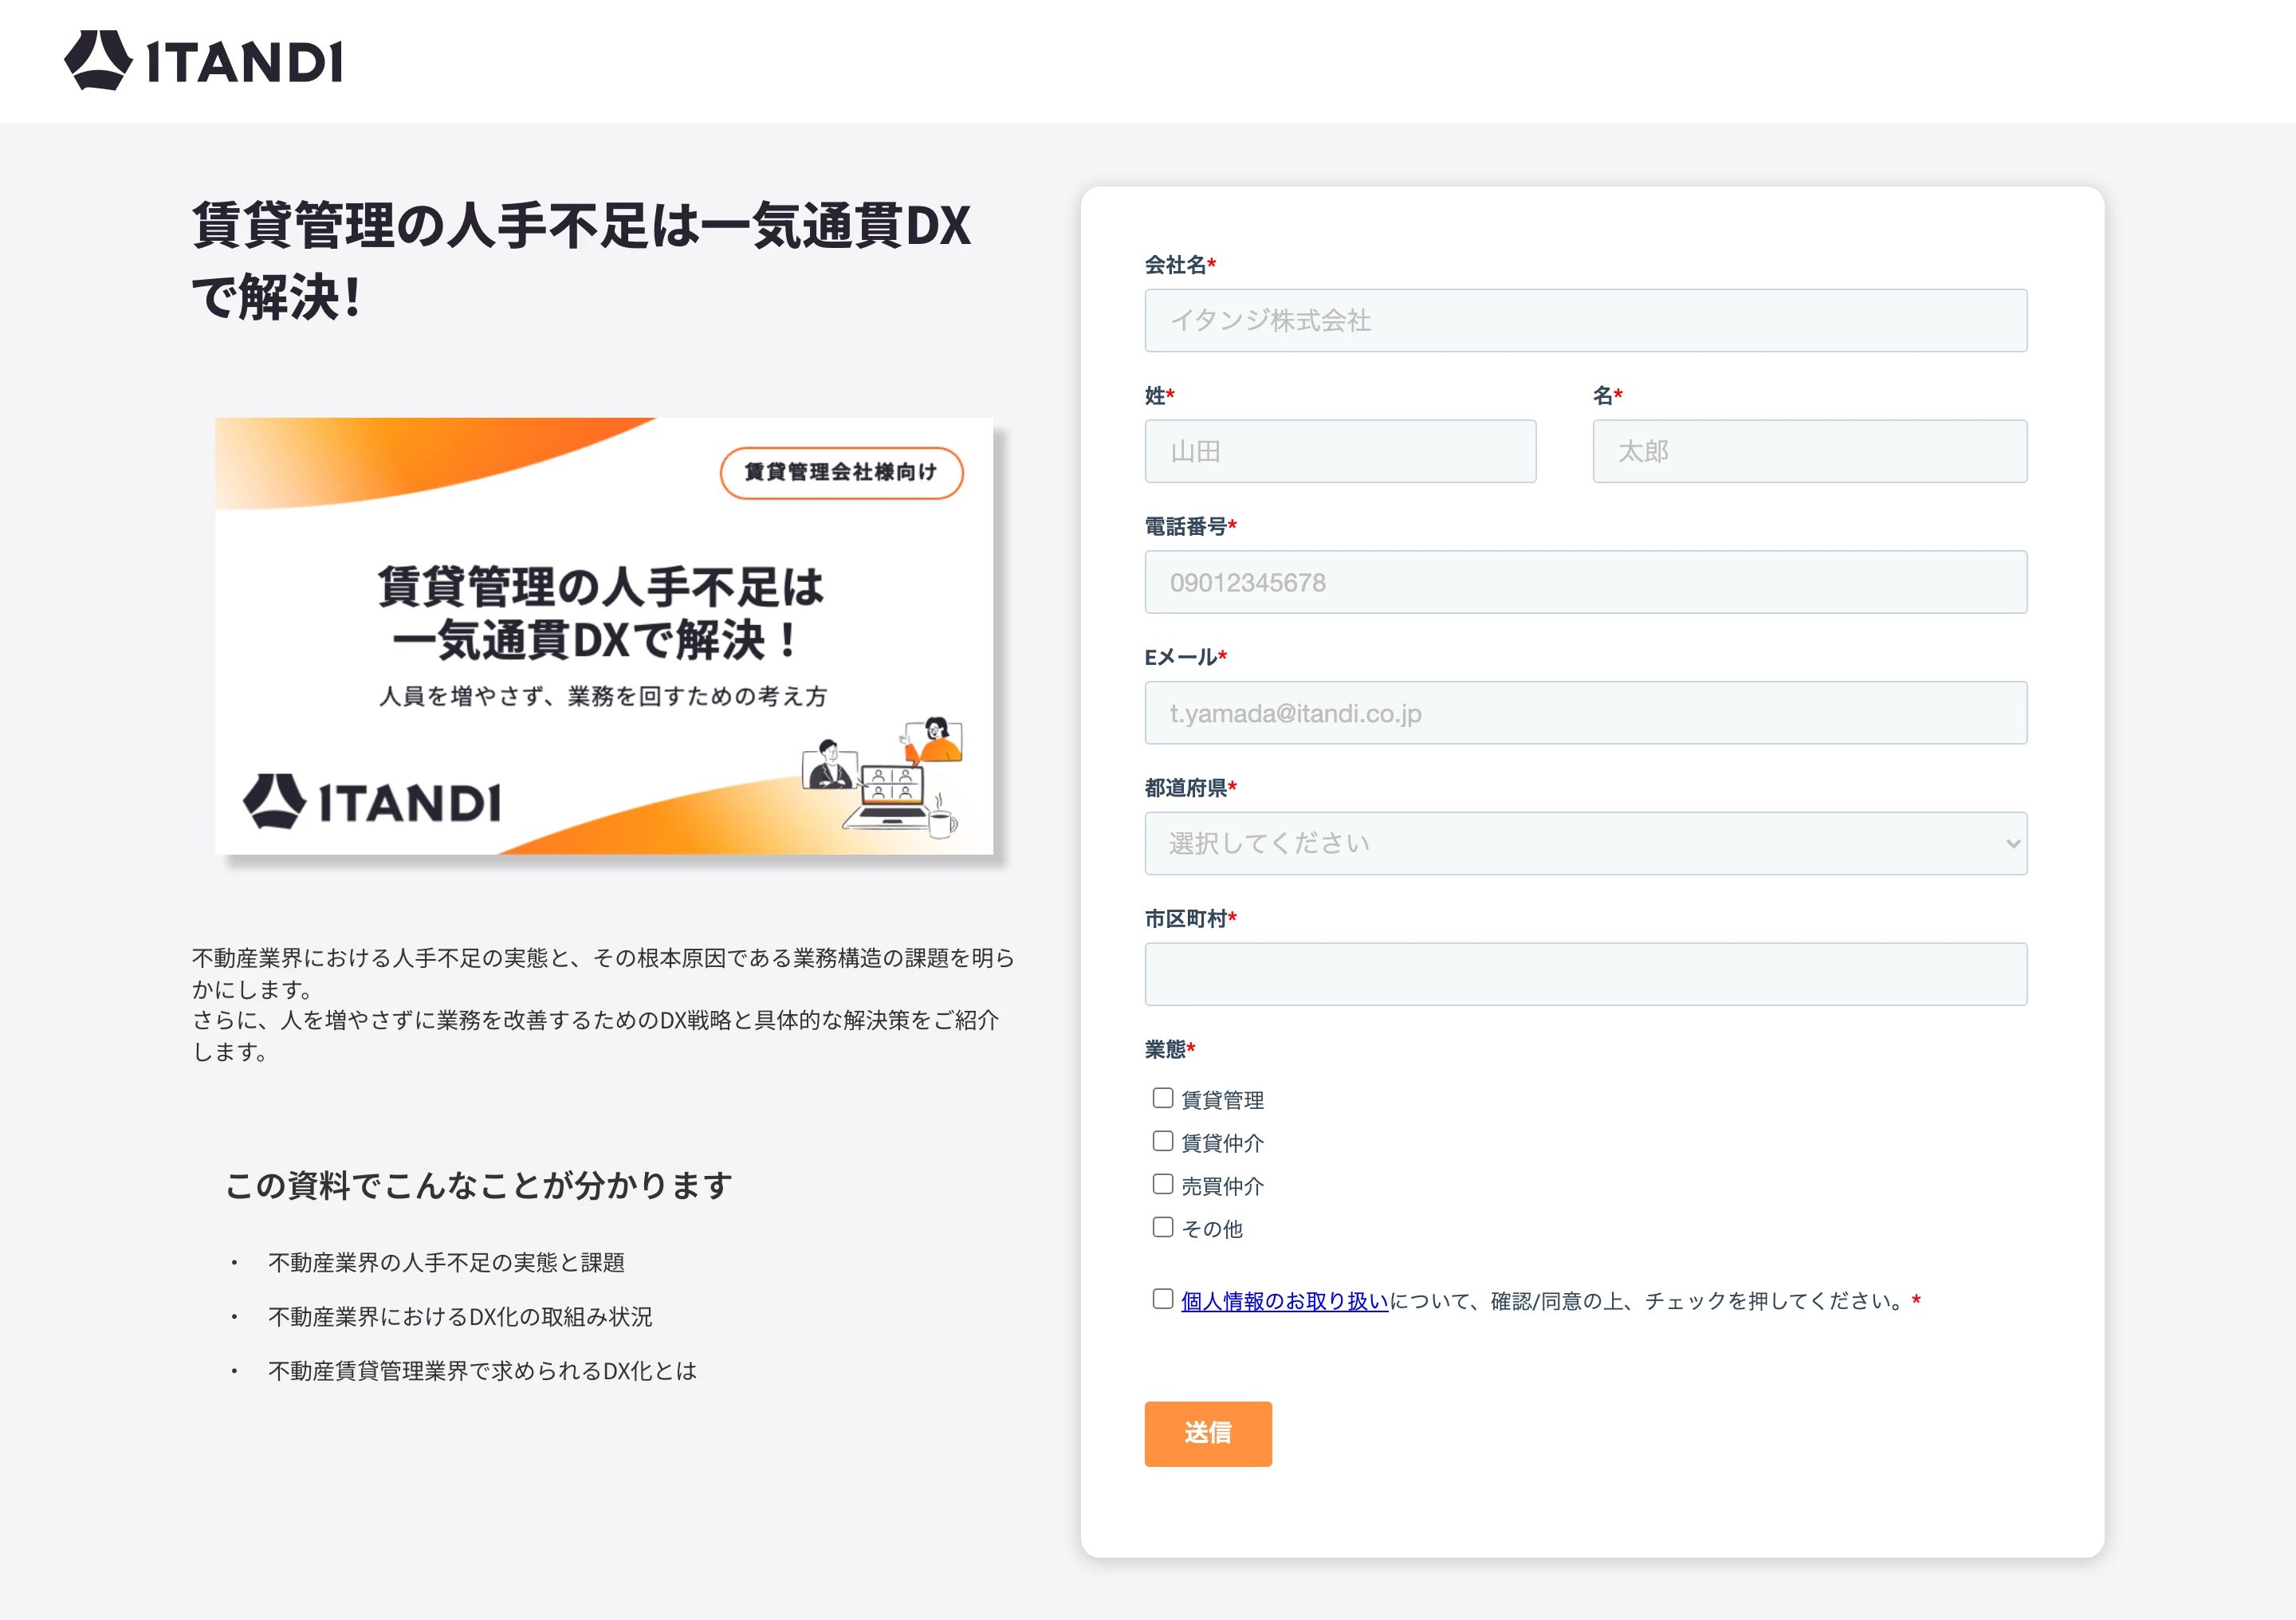The width and height of the screenshot is (2296, 1620).
Task: Click the 賃貸管理会社様向け badge on the cover
Action: [x=841, y=472]
